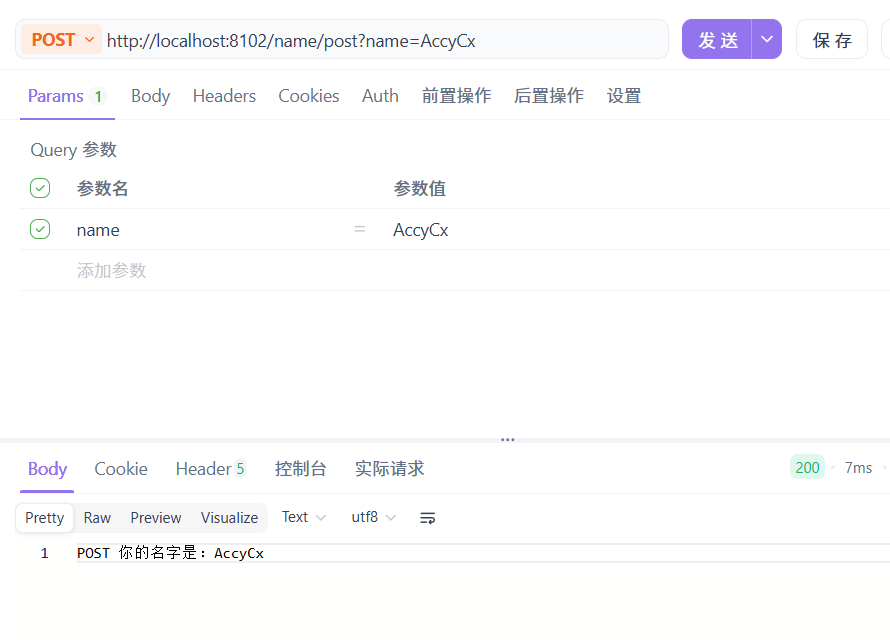This screenshot has width=890, height=640.
Task: Toggle the select-all parameters checkbox
Action: tap(40, 187)
